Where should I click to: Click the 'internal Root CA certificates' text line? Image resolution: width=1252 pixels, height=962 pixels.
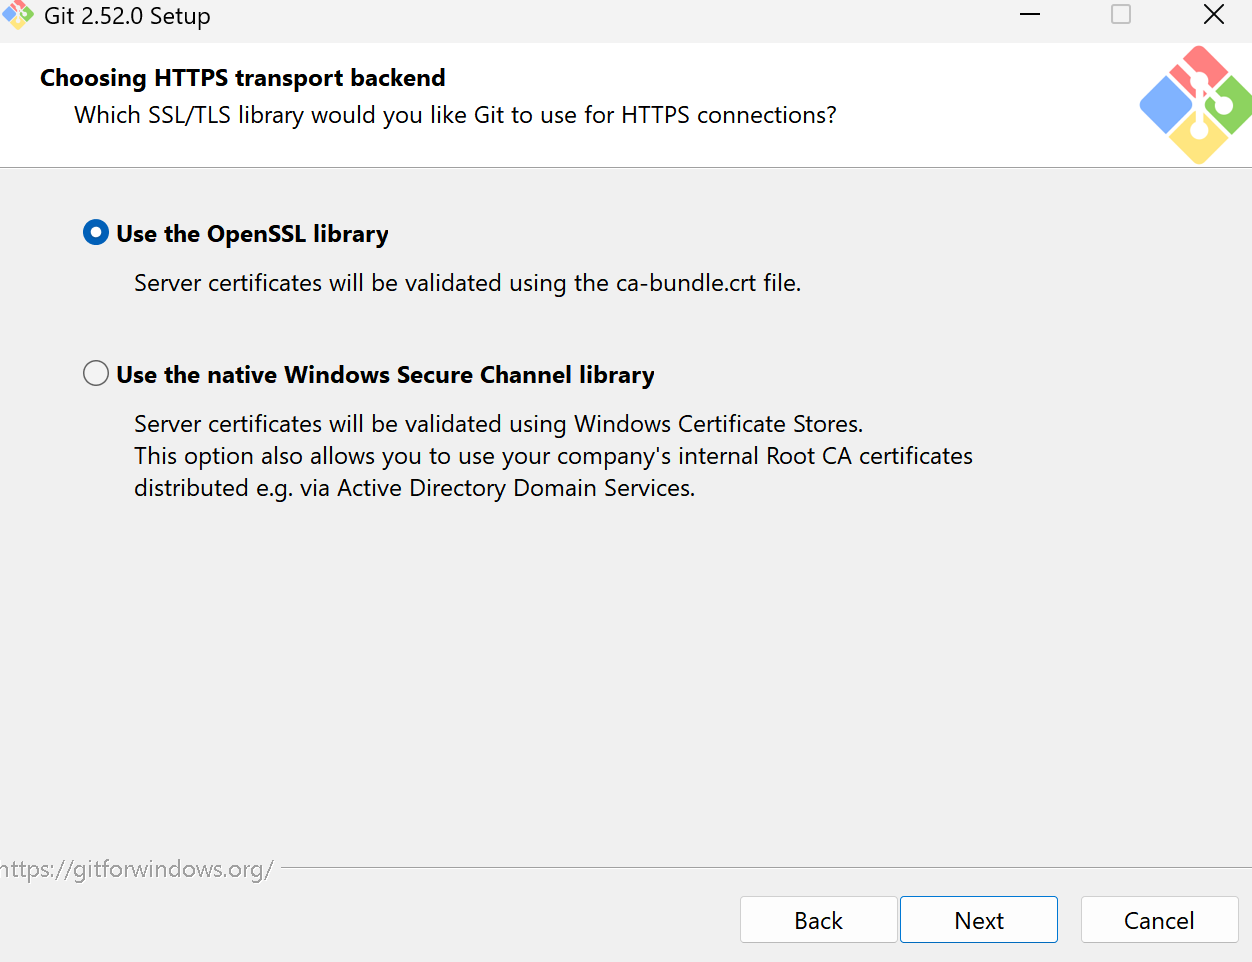[553, 456]
